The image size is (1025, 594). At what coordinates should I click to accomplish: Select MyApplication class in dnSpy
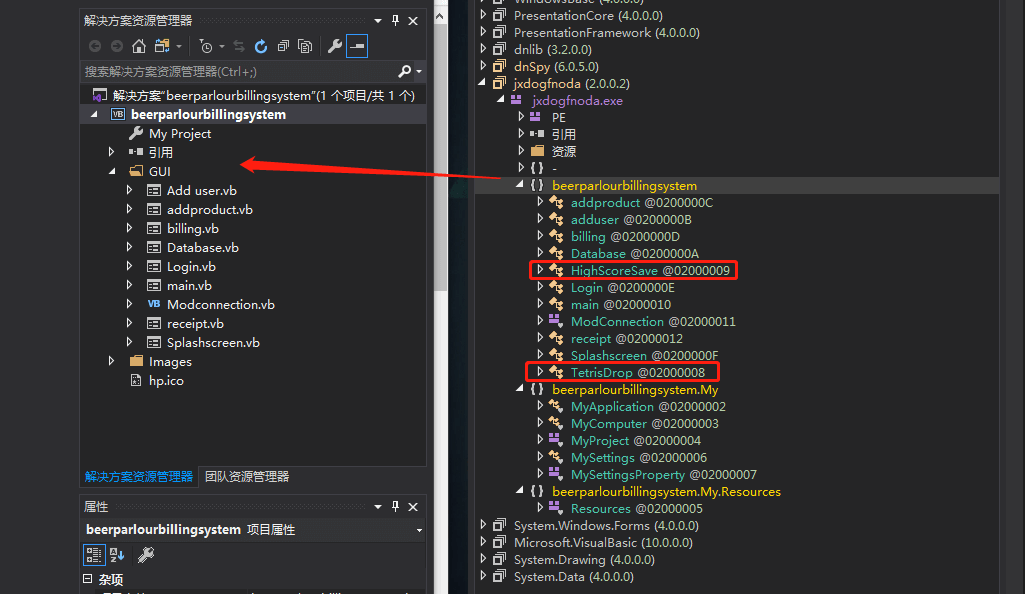[x=648, y=406]
